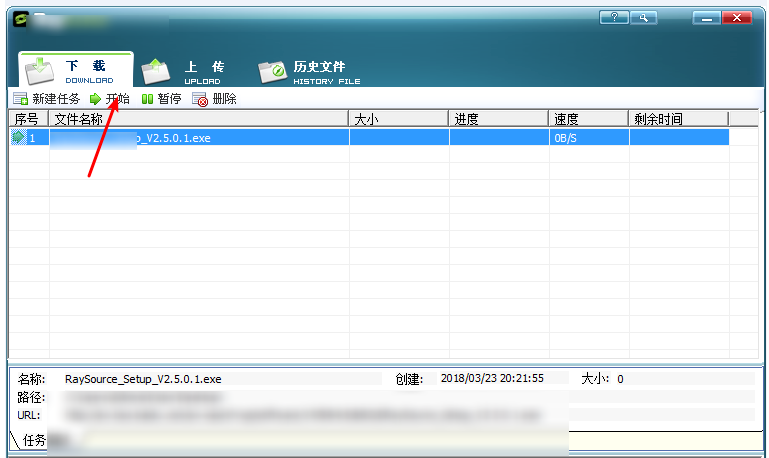Sort by 速度 column header
Screen dimensions: 769x458
[x=589, y=119]
